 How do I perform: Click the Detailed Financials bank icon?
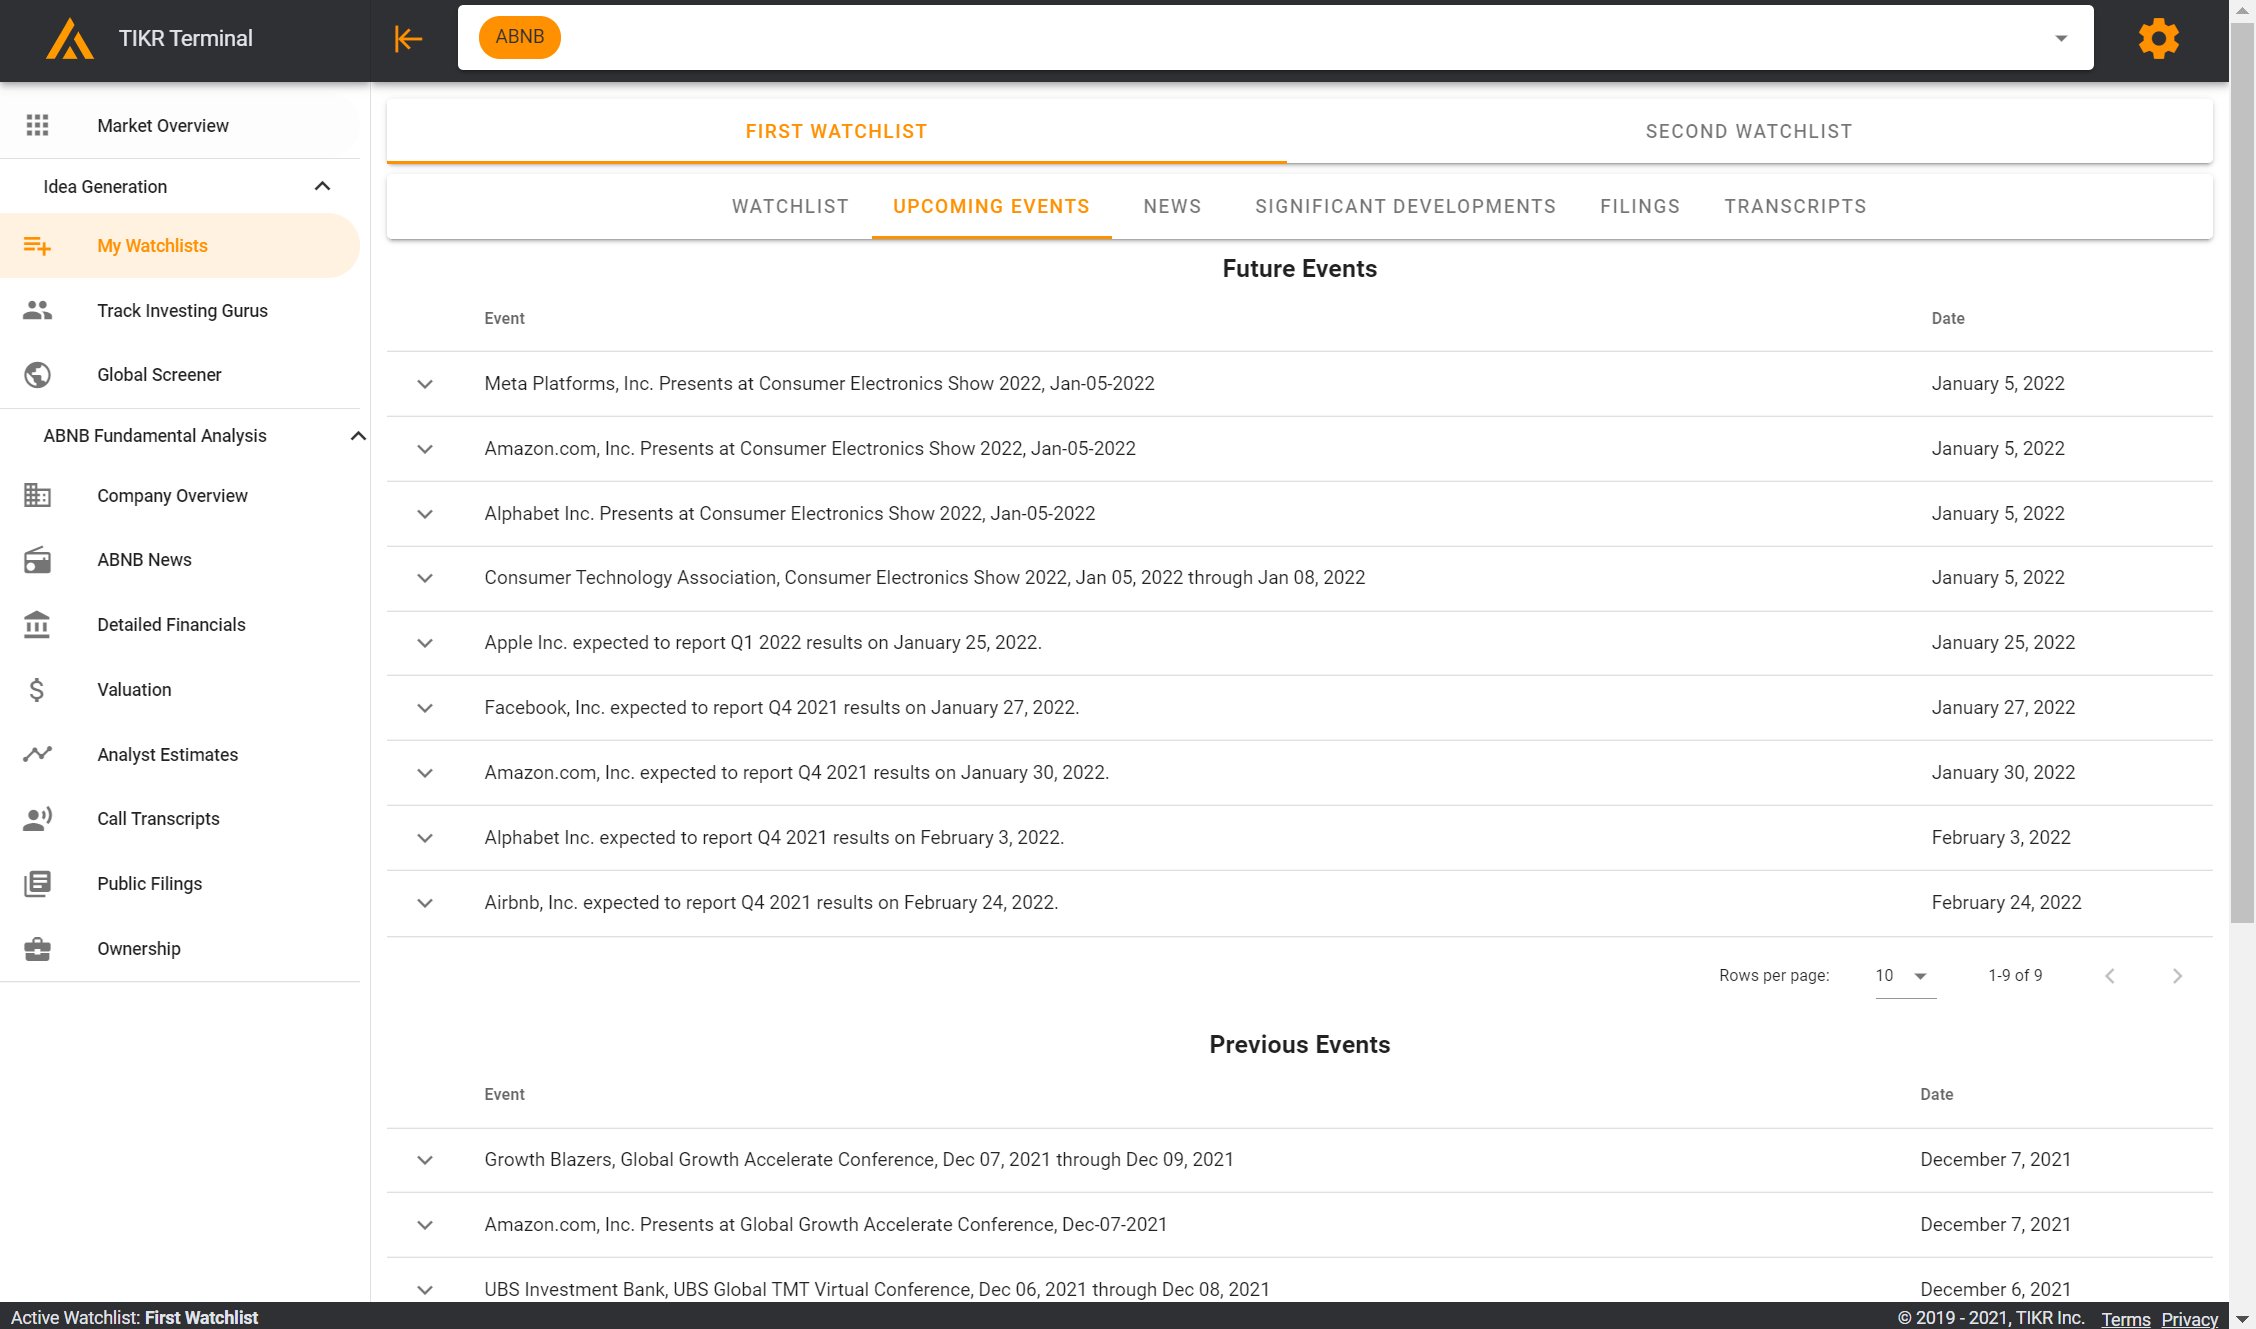point(37,625)
